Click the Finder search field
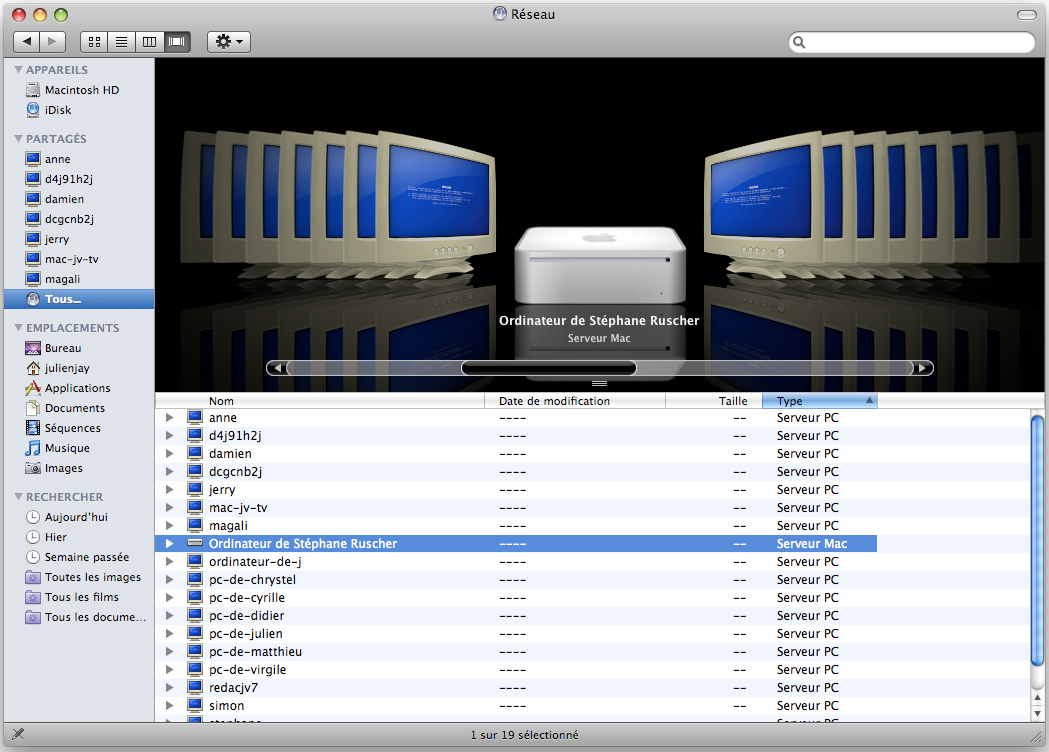Image resolution: width=1049 pixels, height=752 pixels. [912, 42]
